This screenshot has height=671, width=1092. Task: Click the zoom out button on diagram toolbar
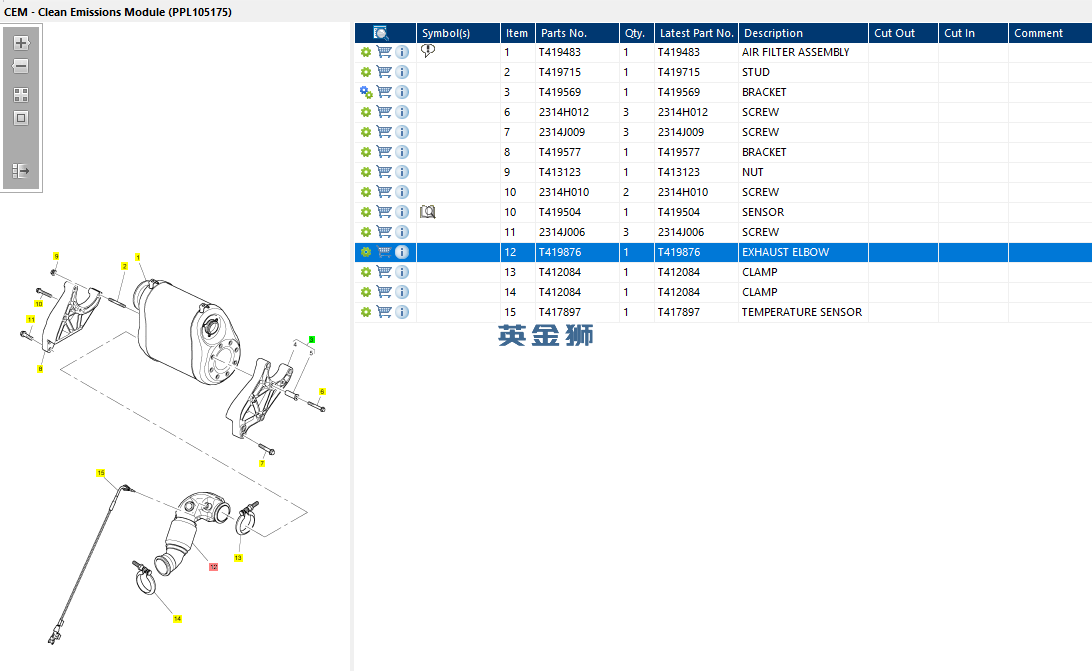[21, 66]
